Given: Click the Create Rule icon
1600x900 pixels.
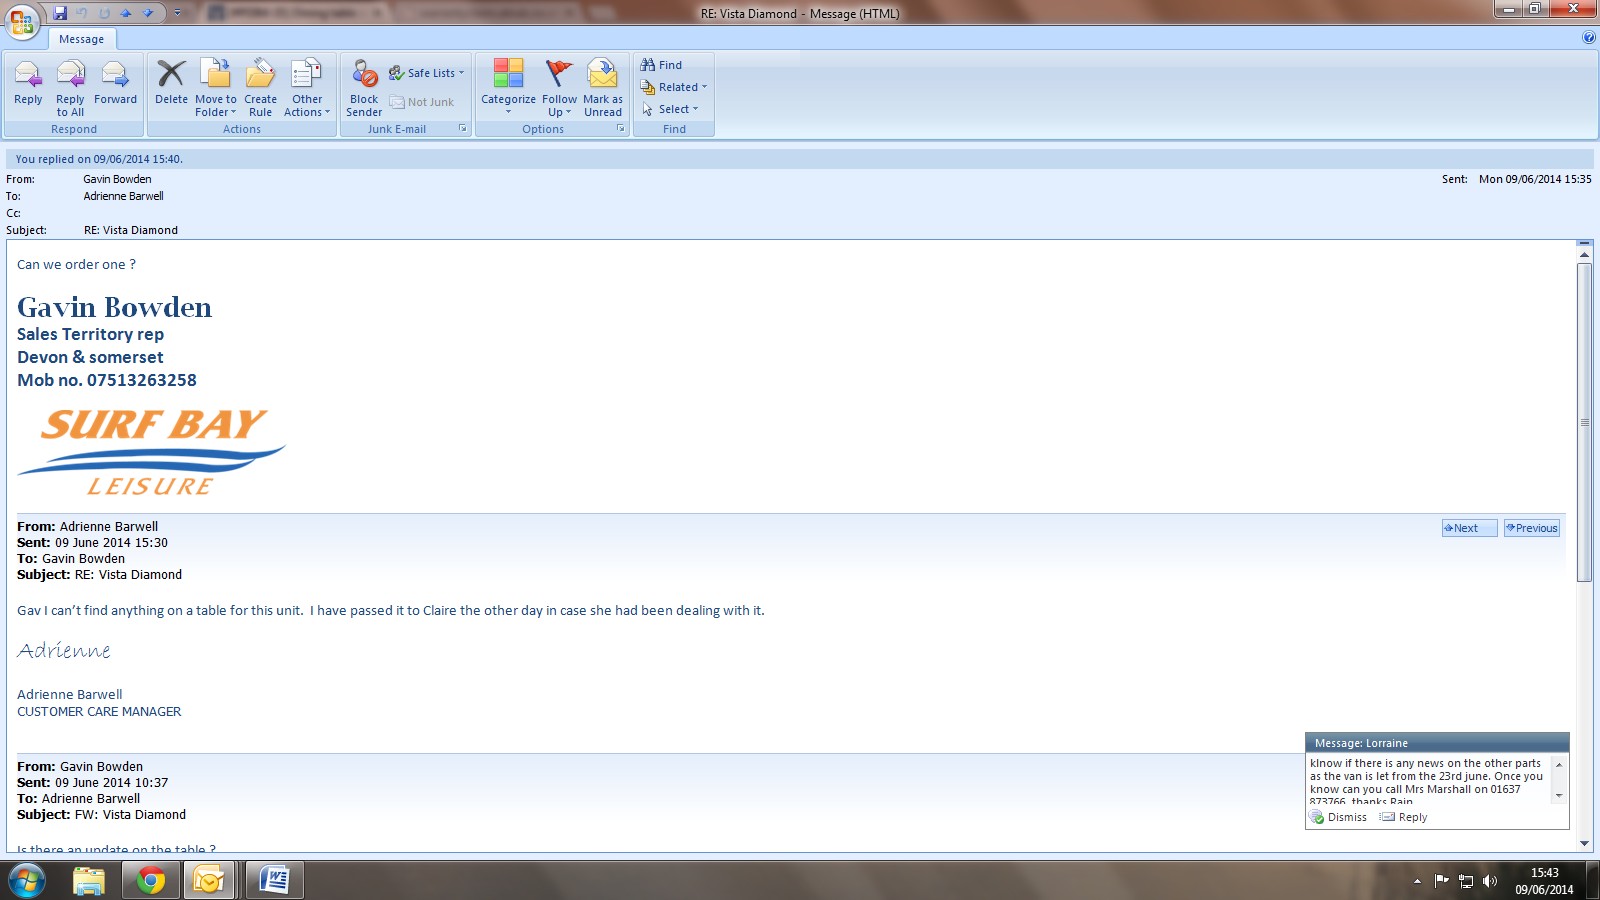Looking at the screenshot, I should coord(260,84).
